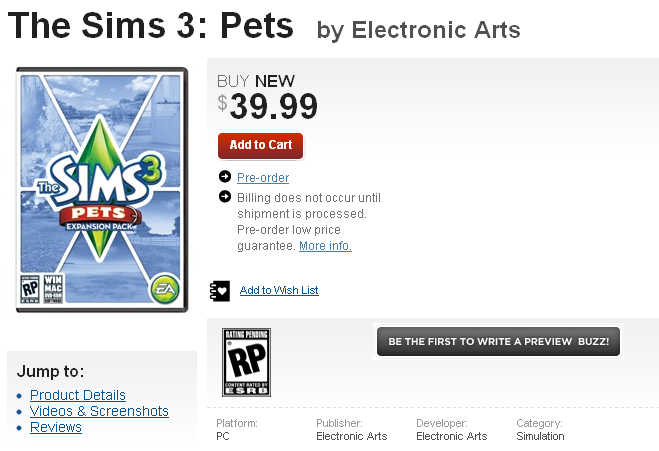
Task: Click the $39.99 price text
Action: 268,105
